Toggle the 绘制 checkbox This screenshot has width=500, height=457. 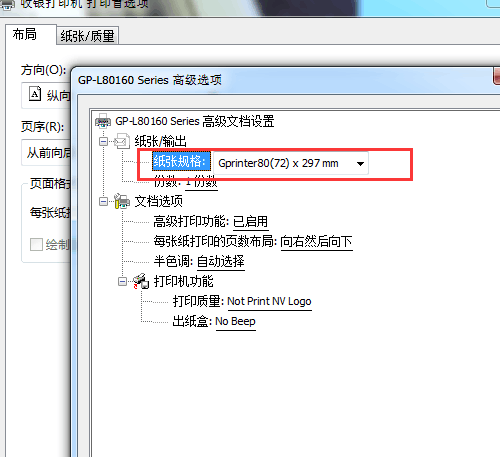pyautogui.click(x=36, y=244)
